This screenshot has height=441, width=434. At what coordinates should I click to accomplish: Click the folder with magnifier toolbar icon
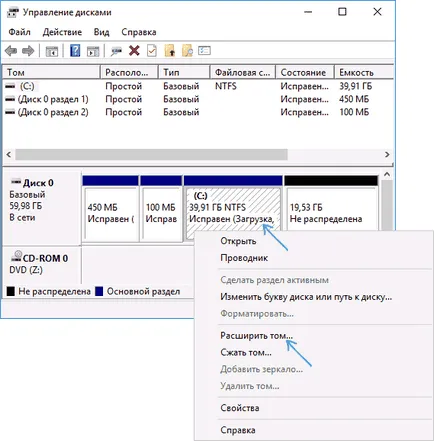tap(187, 51)
